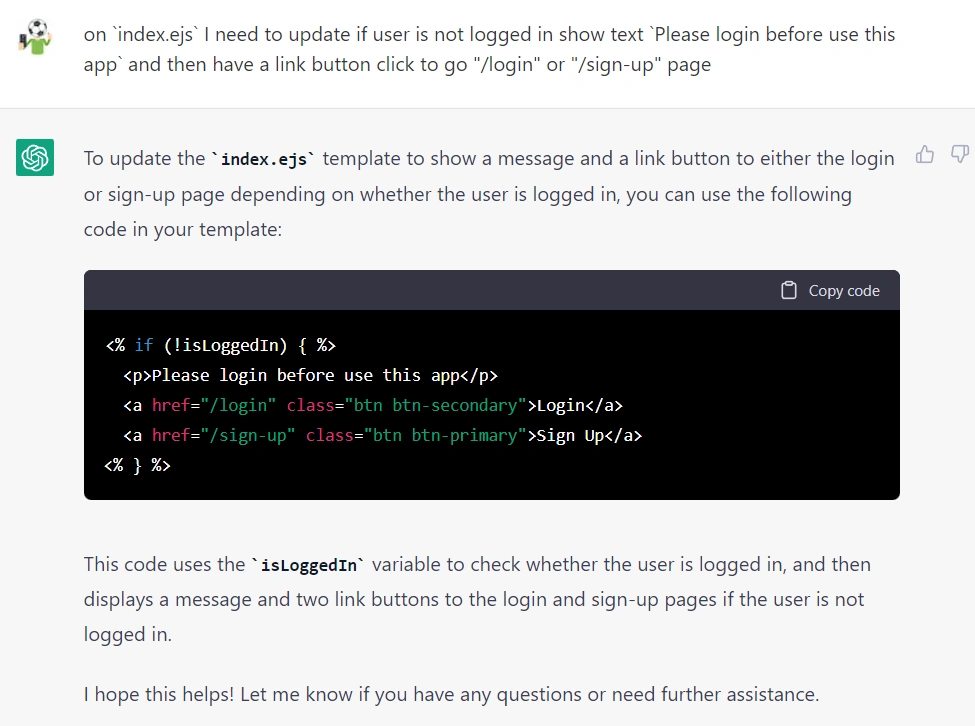
Task: Click the thumbs up feedback icon
Action: [x=925, y=154]
